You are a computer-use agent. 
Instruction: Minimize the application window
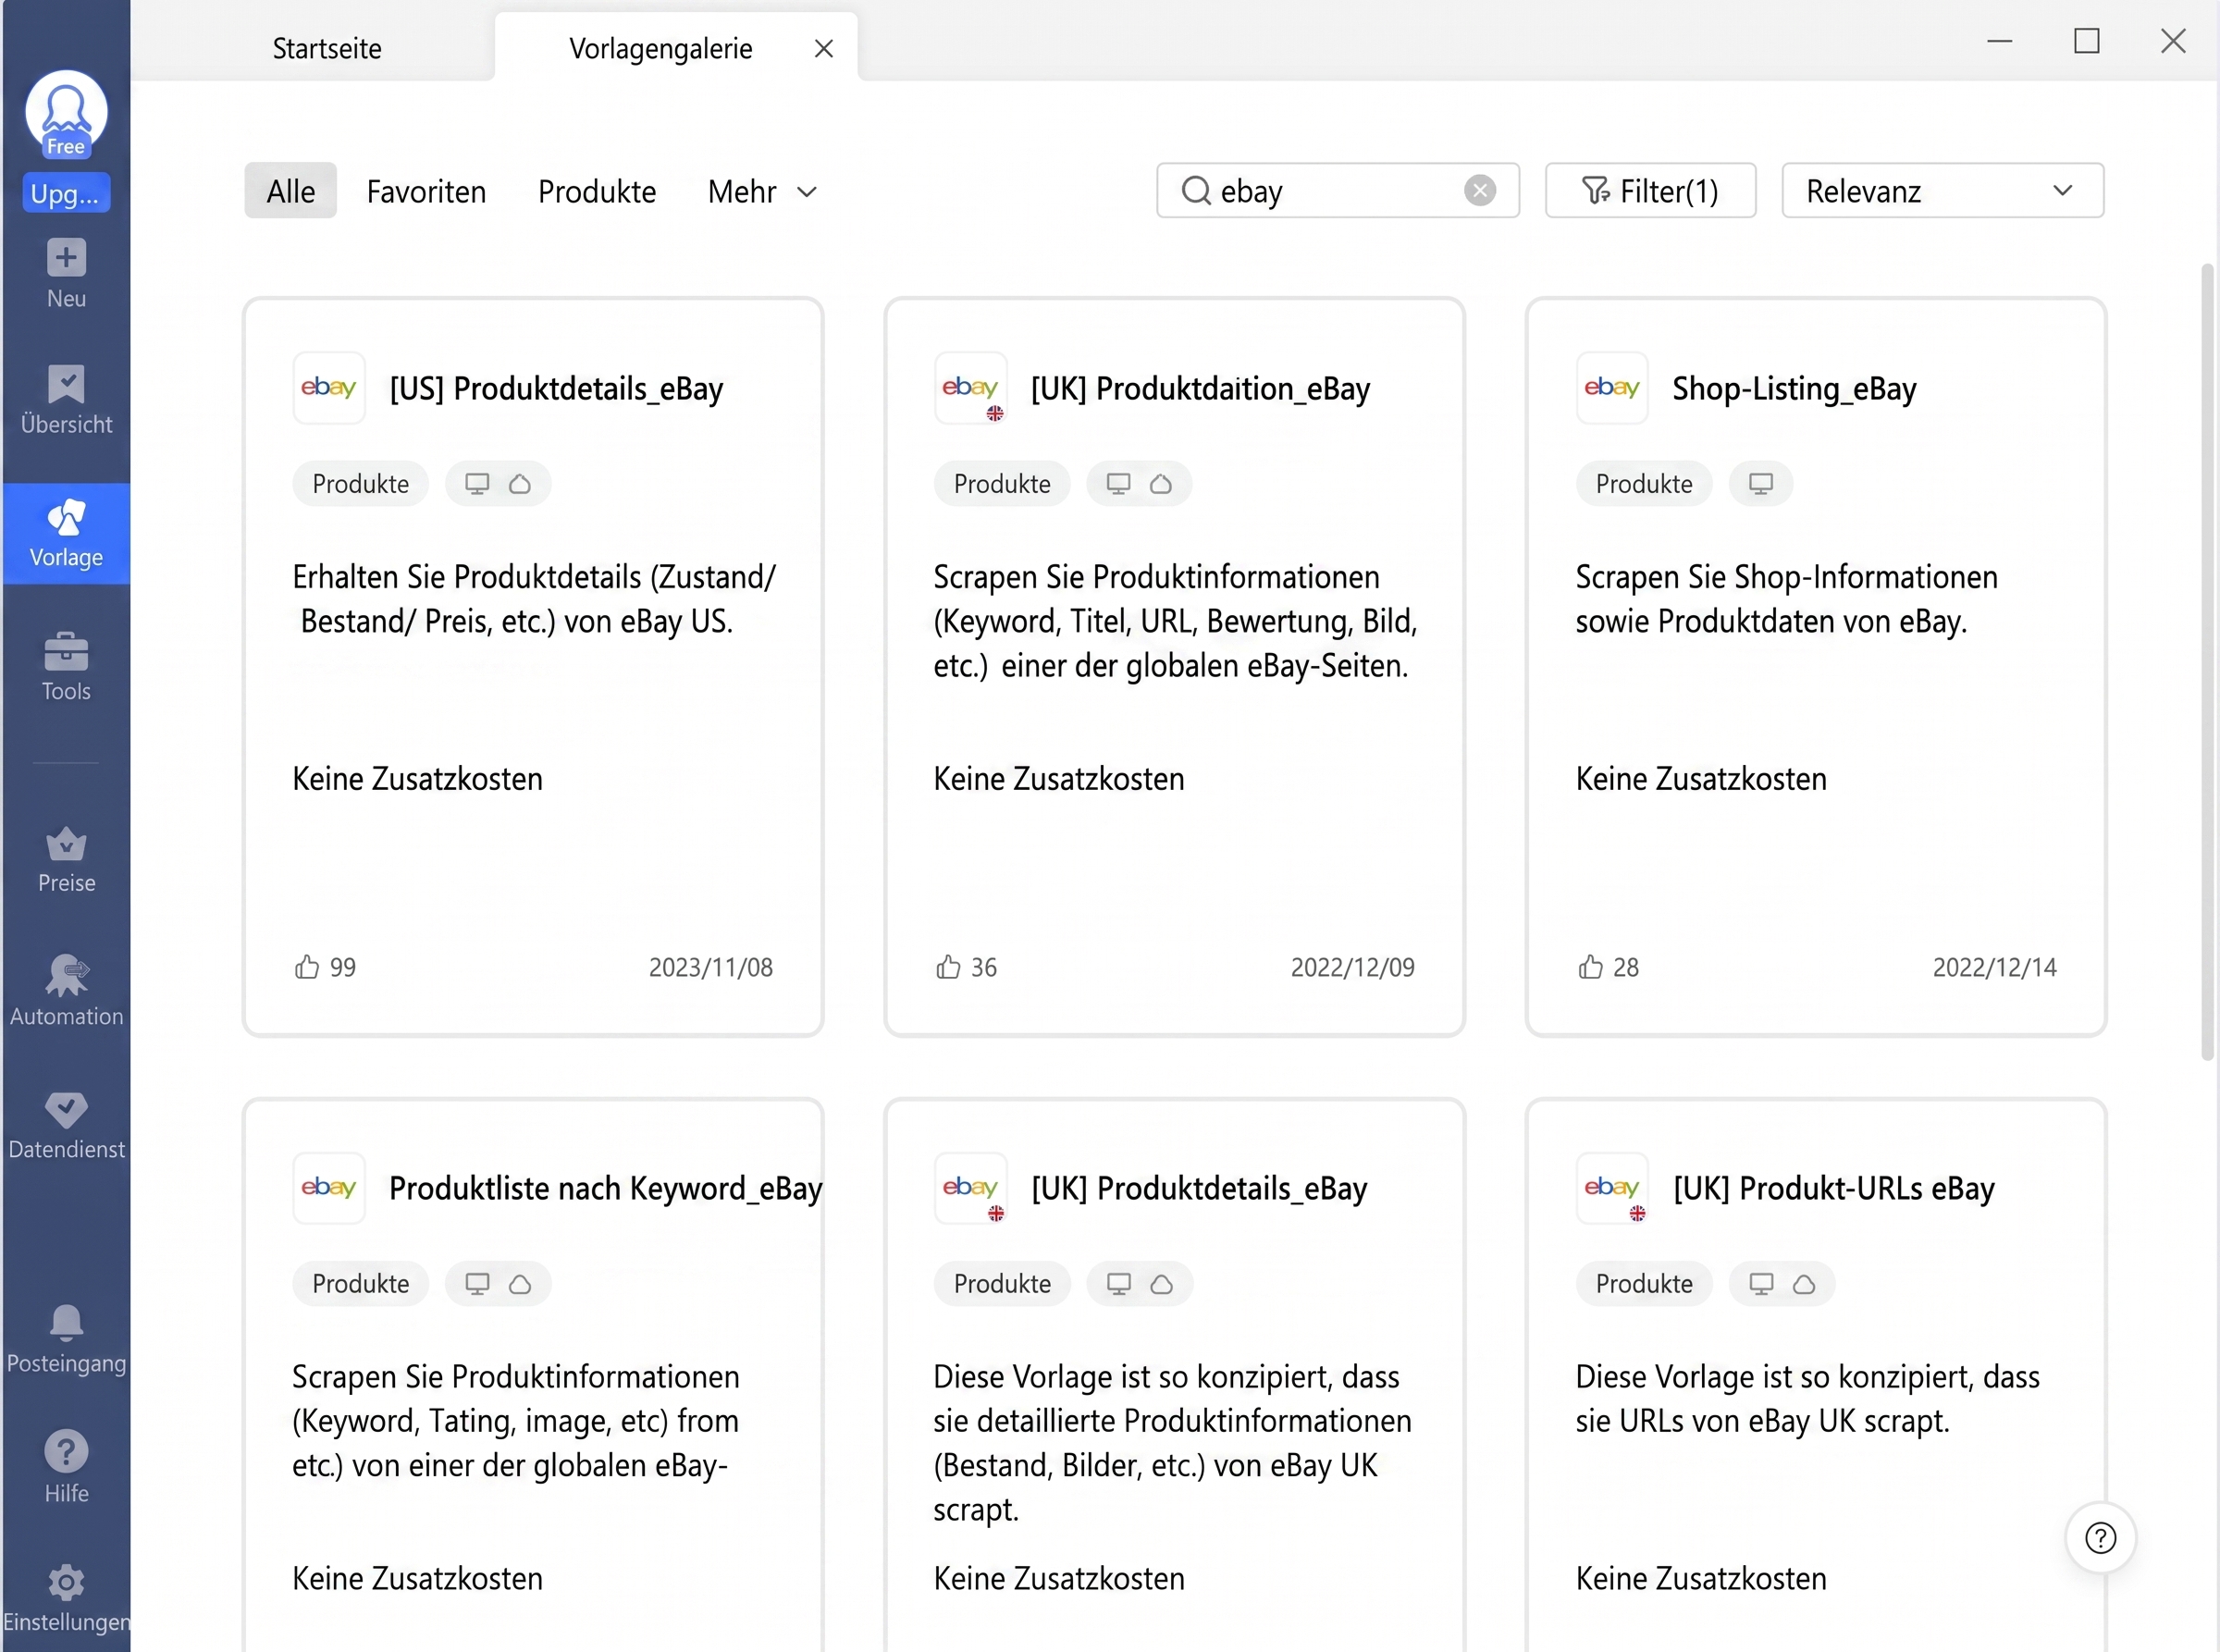pos(2000,41)
